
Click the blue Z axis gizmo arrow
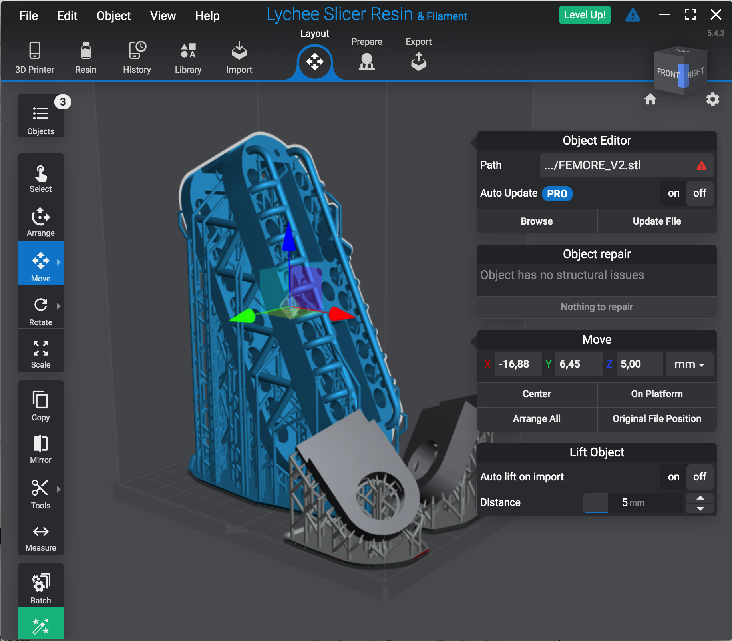pos(289,237)
